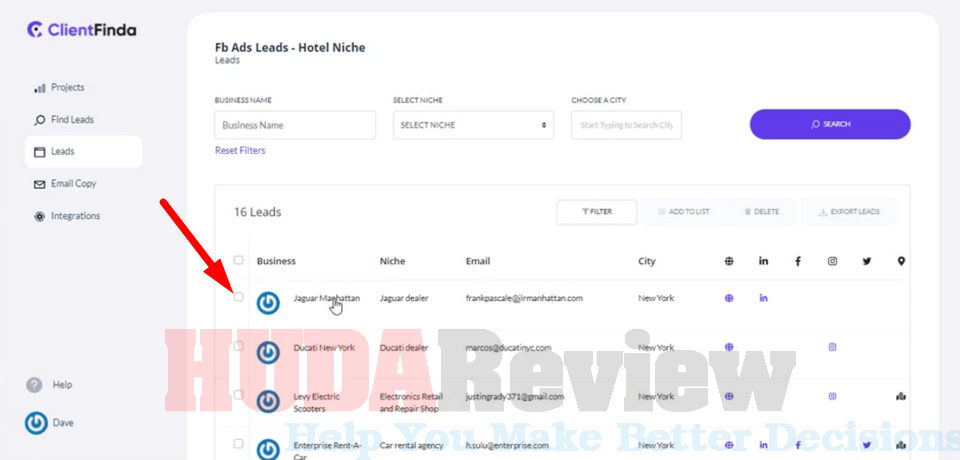Open Levy Electric Scooters website globe icon

click(729, 396)
